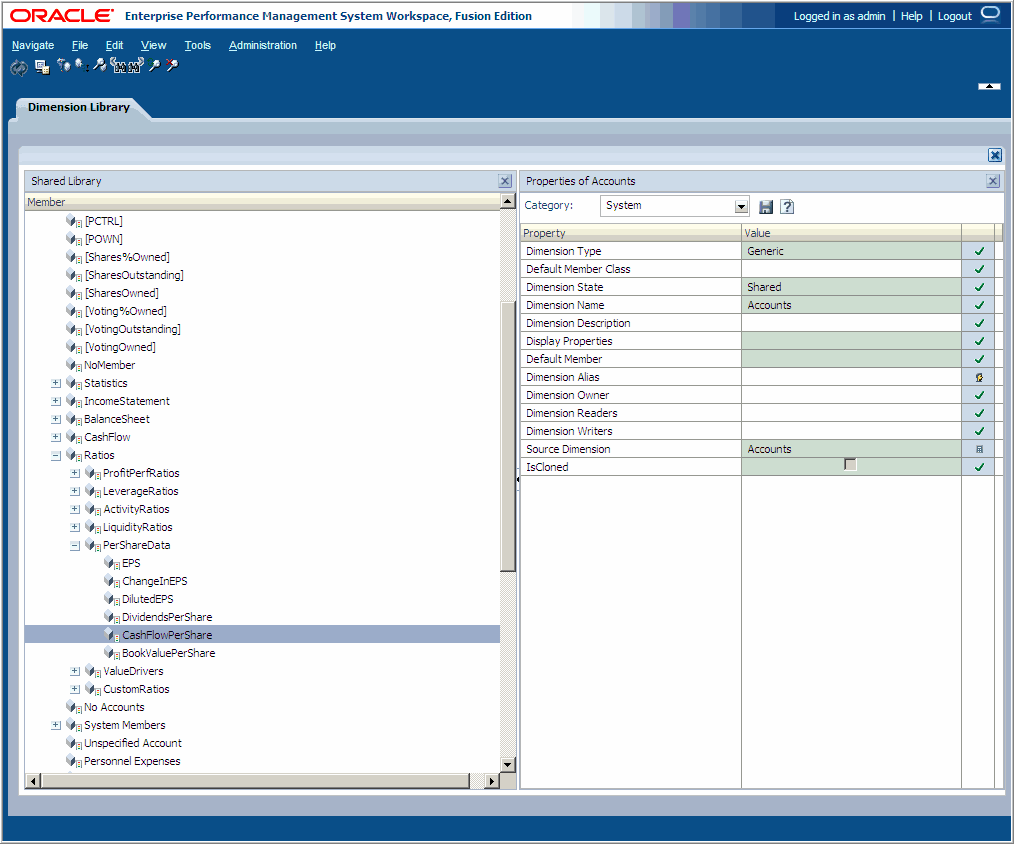Expand the LiquidityRatios node
Screen dimensions: 1014x844
click(x=75, y=528)
